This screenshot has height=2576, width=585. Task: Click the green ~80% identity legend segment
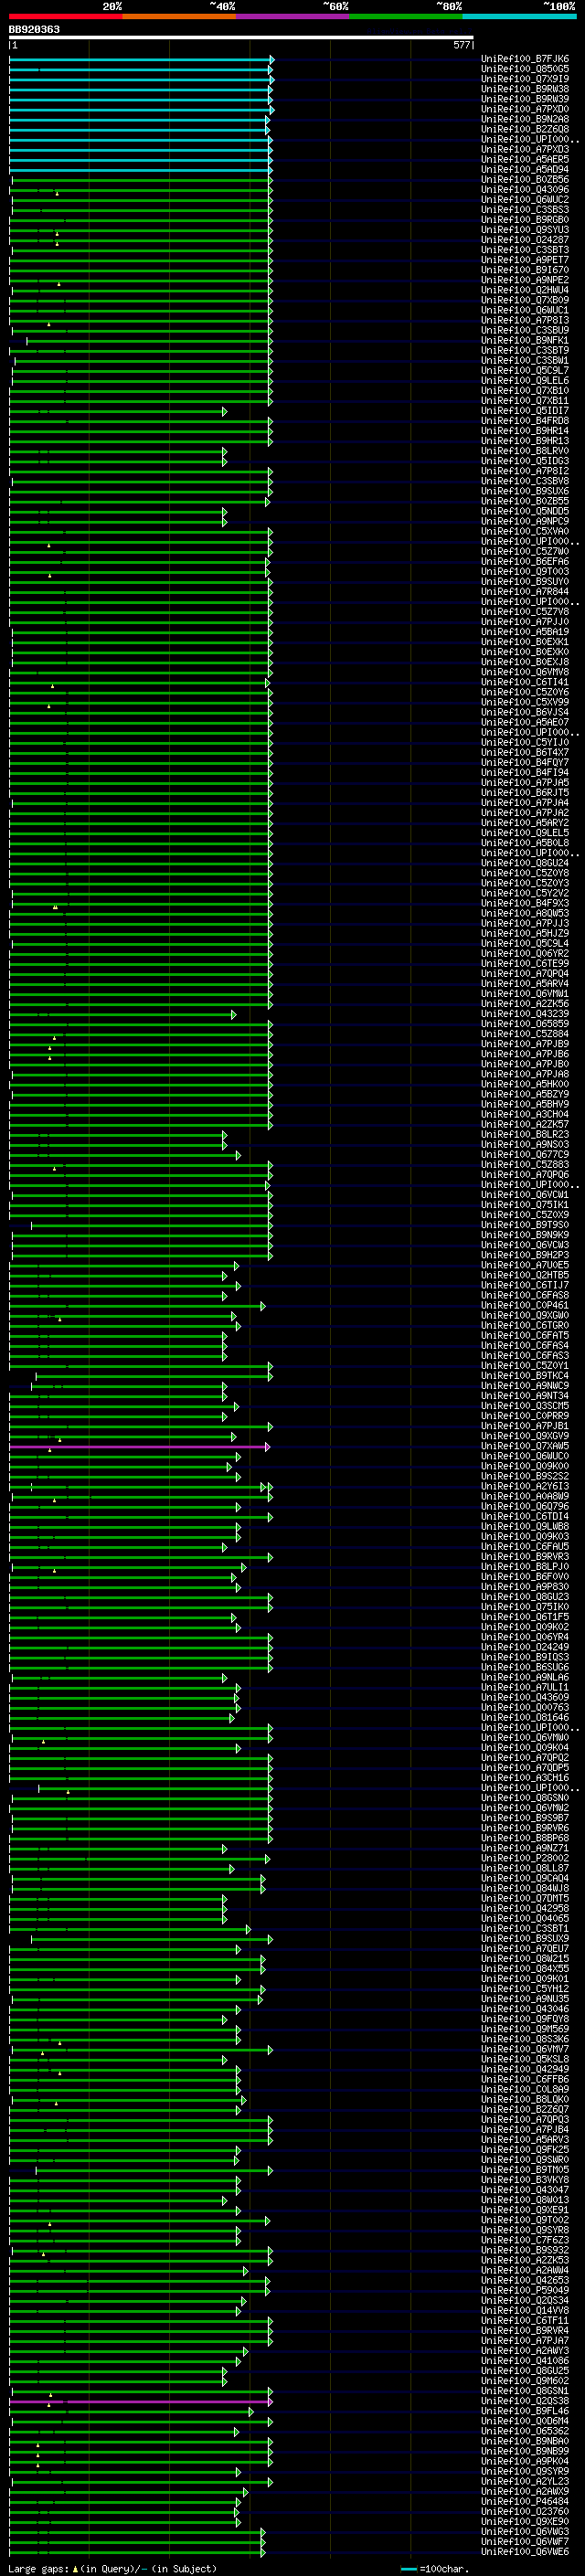click(406, 16)
